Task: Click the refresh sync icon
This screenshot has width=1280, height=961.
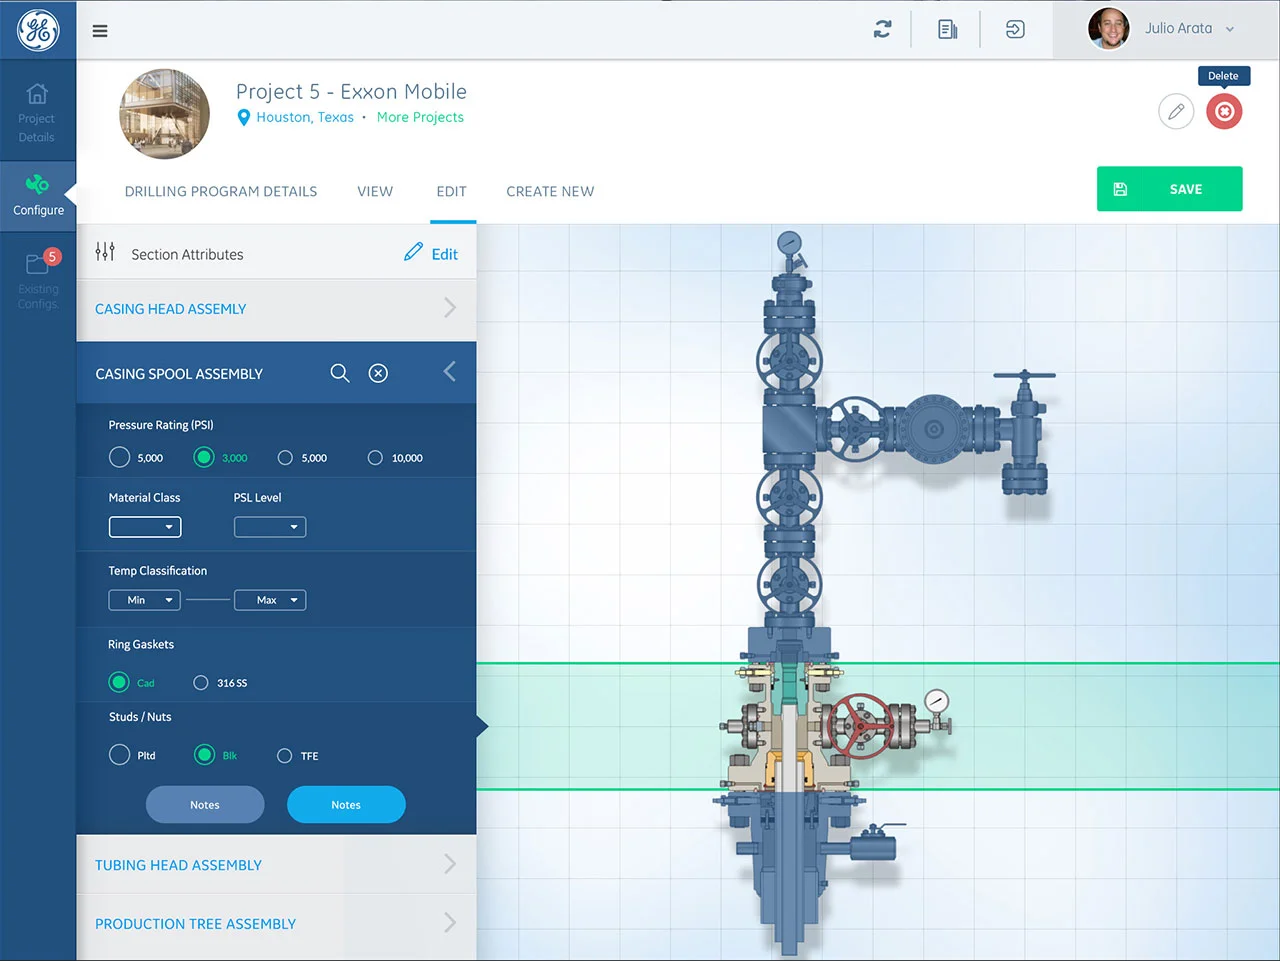Action: coord(882,30)
